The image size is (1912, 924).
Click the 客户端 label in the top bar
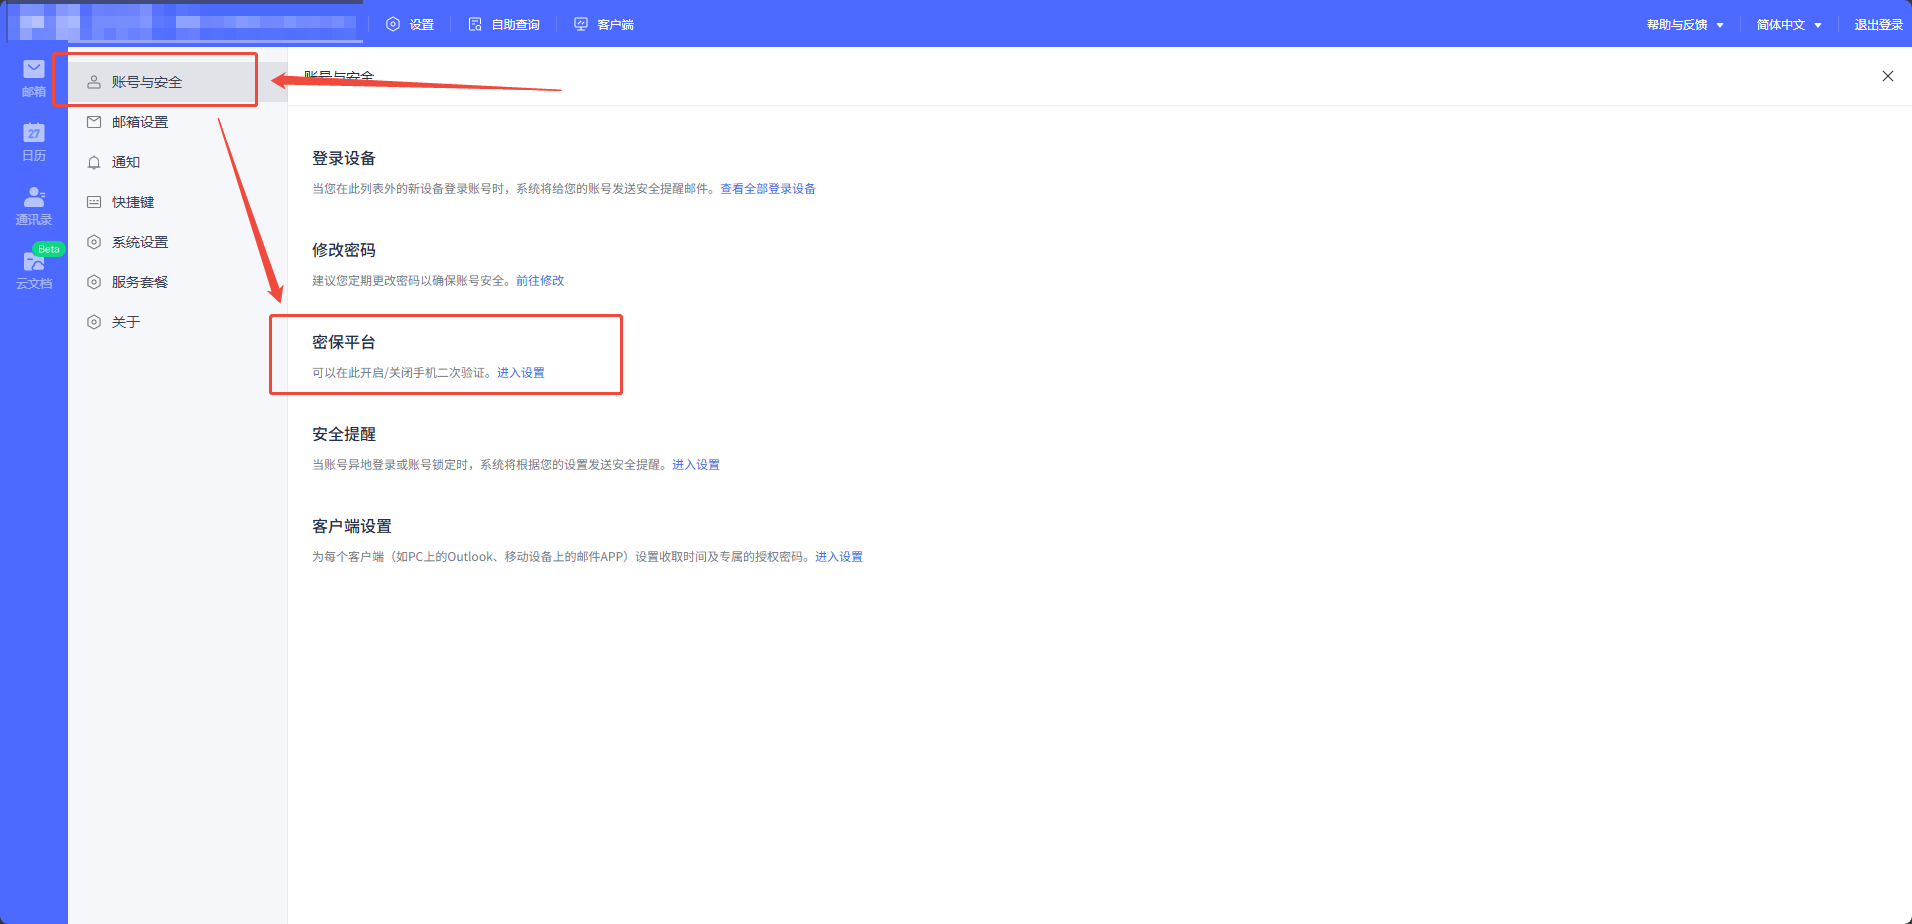pos(615,24)
